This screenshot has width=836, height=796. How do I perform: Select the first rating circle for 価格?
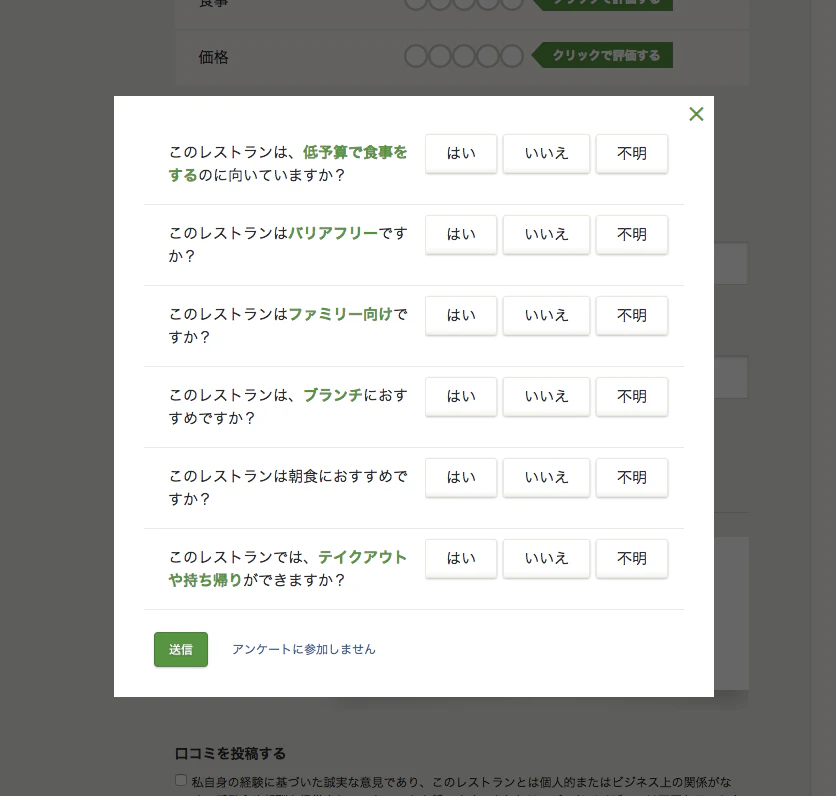pyautogui.click(x=416, y=56)
